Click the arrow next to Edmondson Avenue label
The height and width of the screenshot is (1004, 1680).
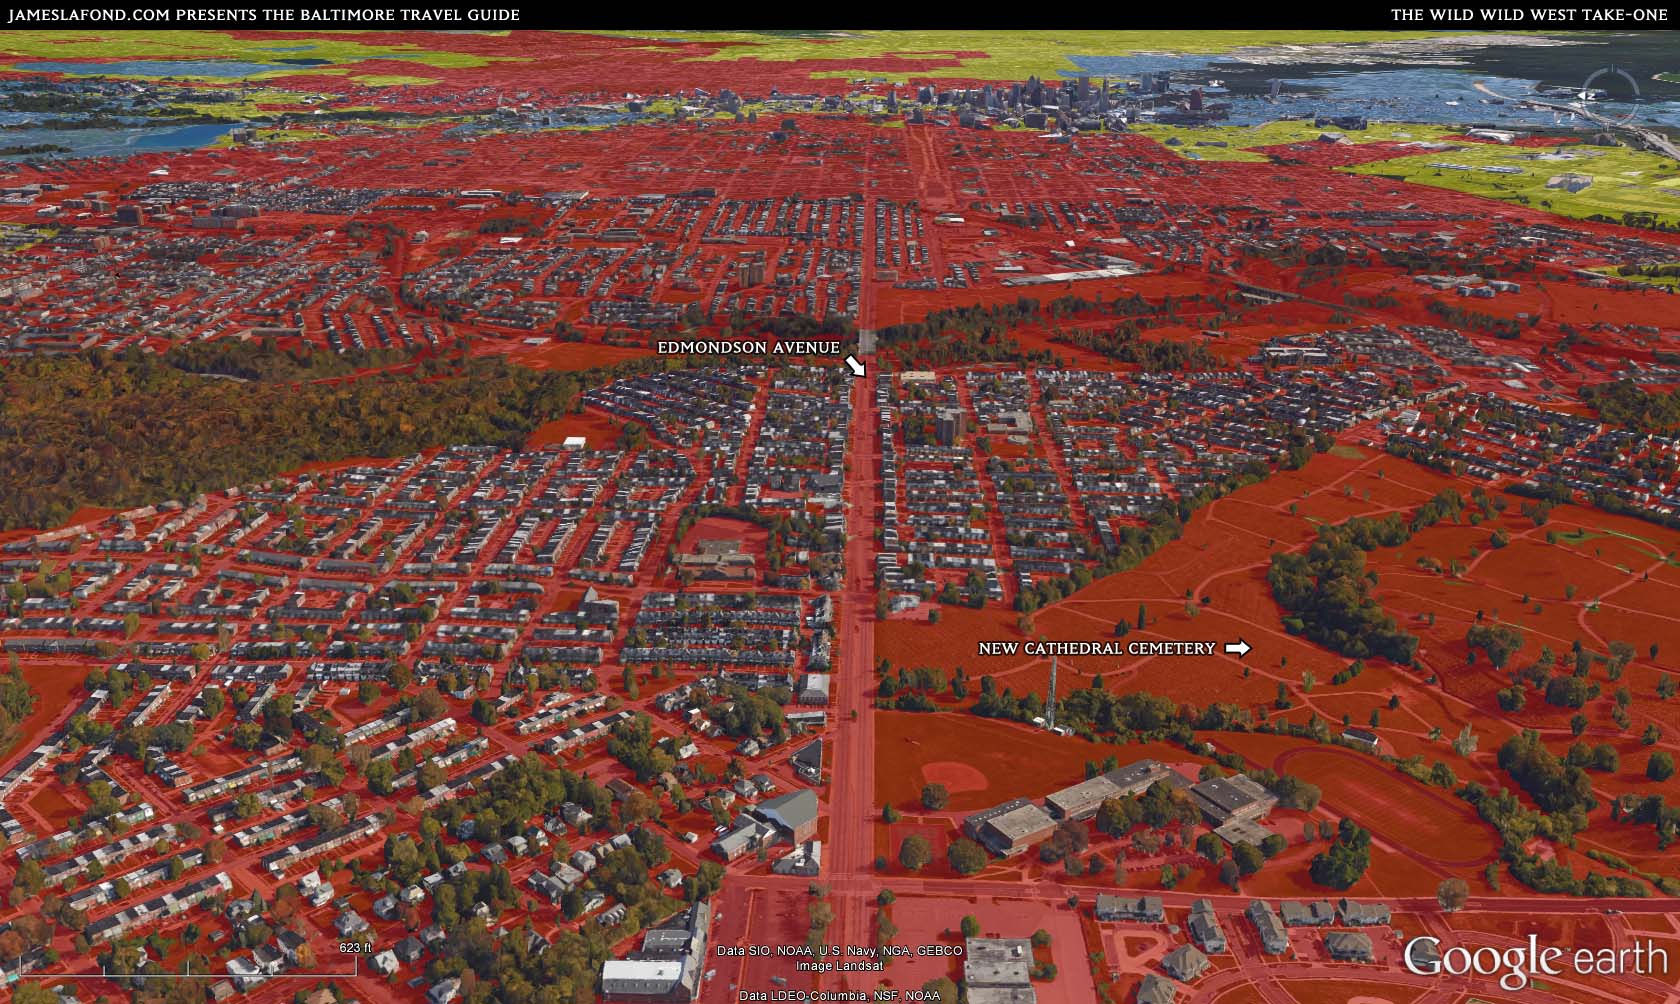point(855,365)
